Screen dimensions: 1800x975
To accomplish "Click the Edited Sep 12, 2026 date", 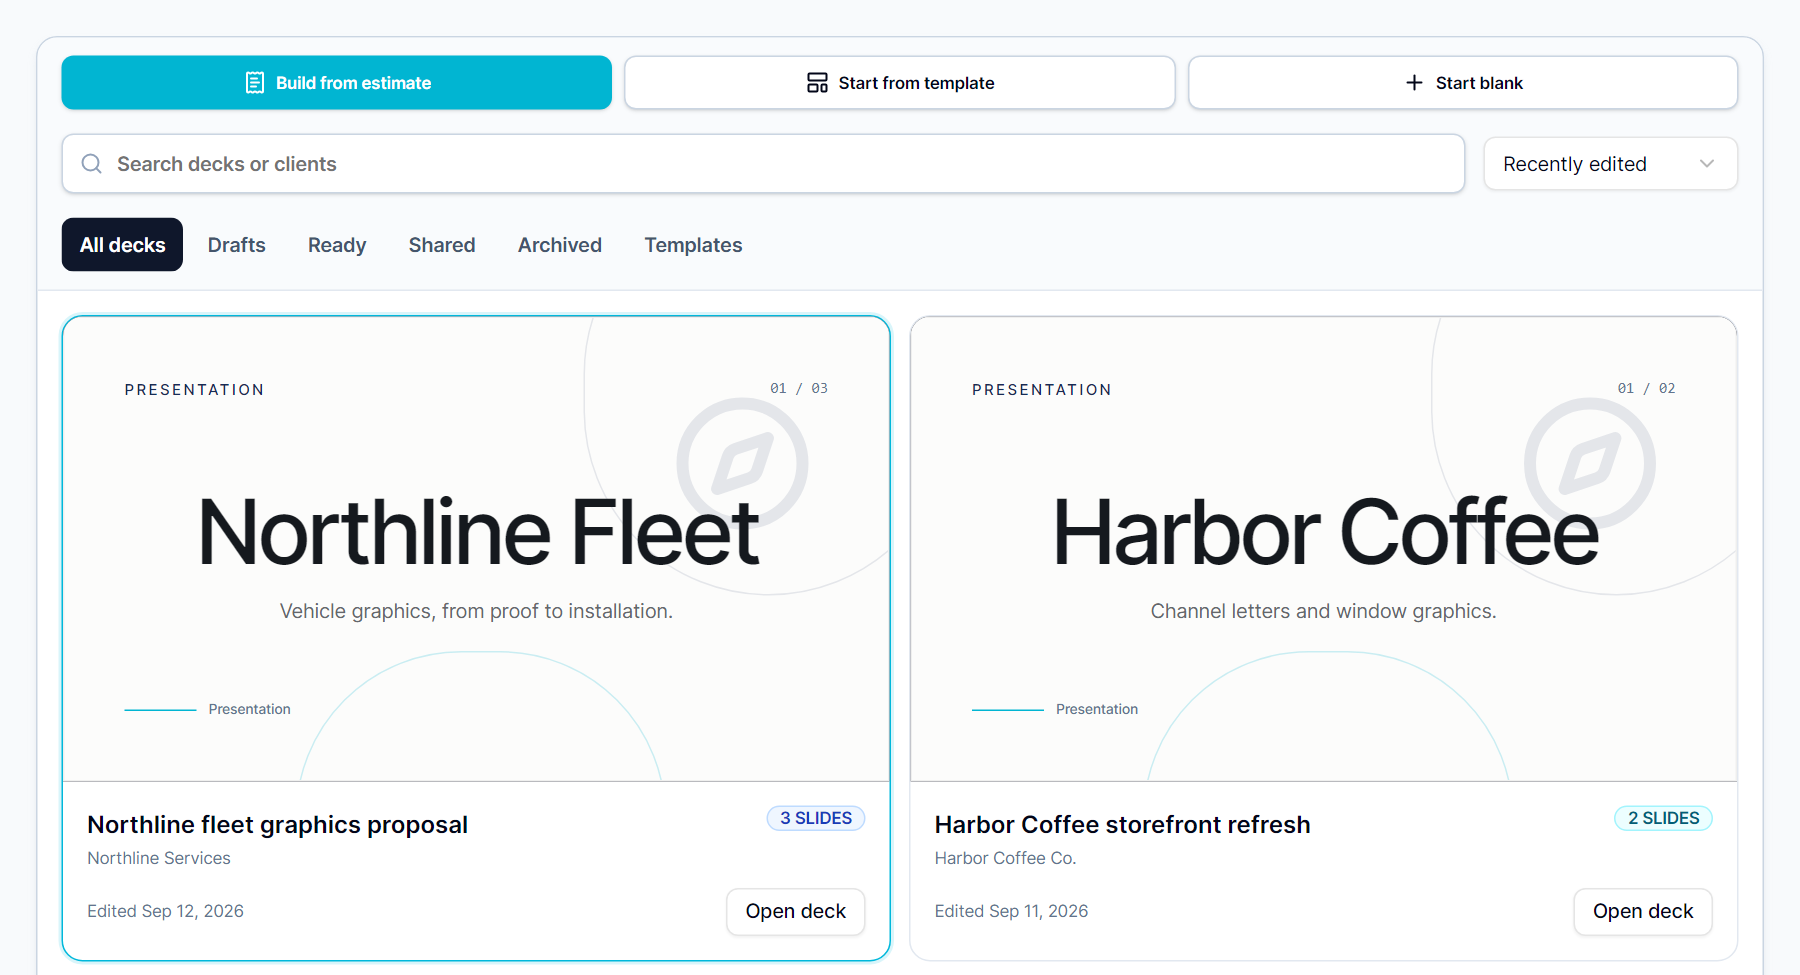I will 165,911.
